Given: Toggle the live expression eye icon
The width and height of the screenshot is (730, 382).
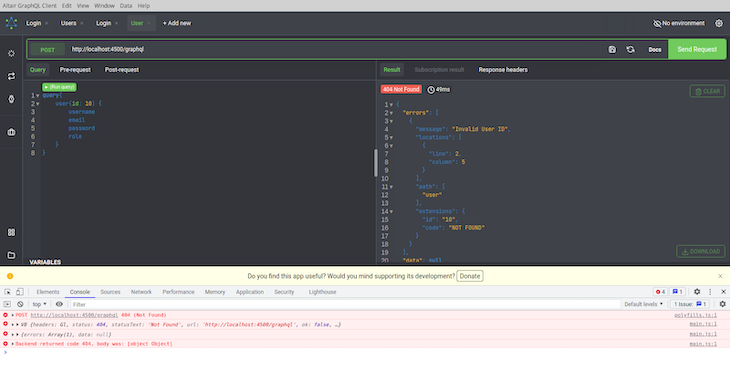Looking at the screenshot, I should 59,304.
